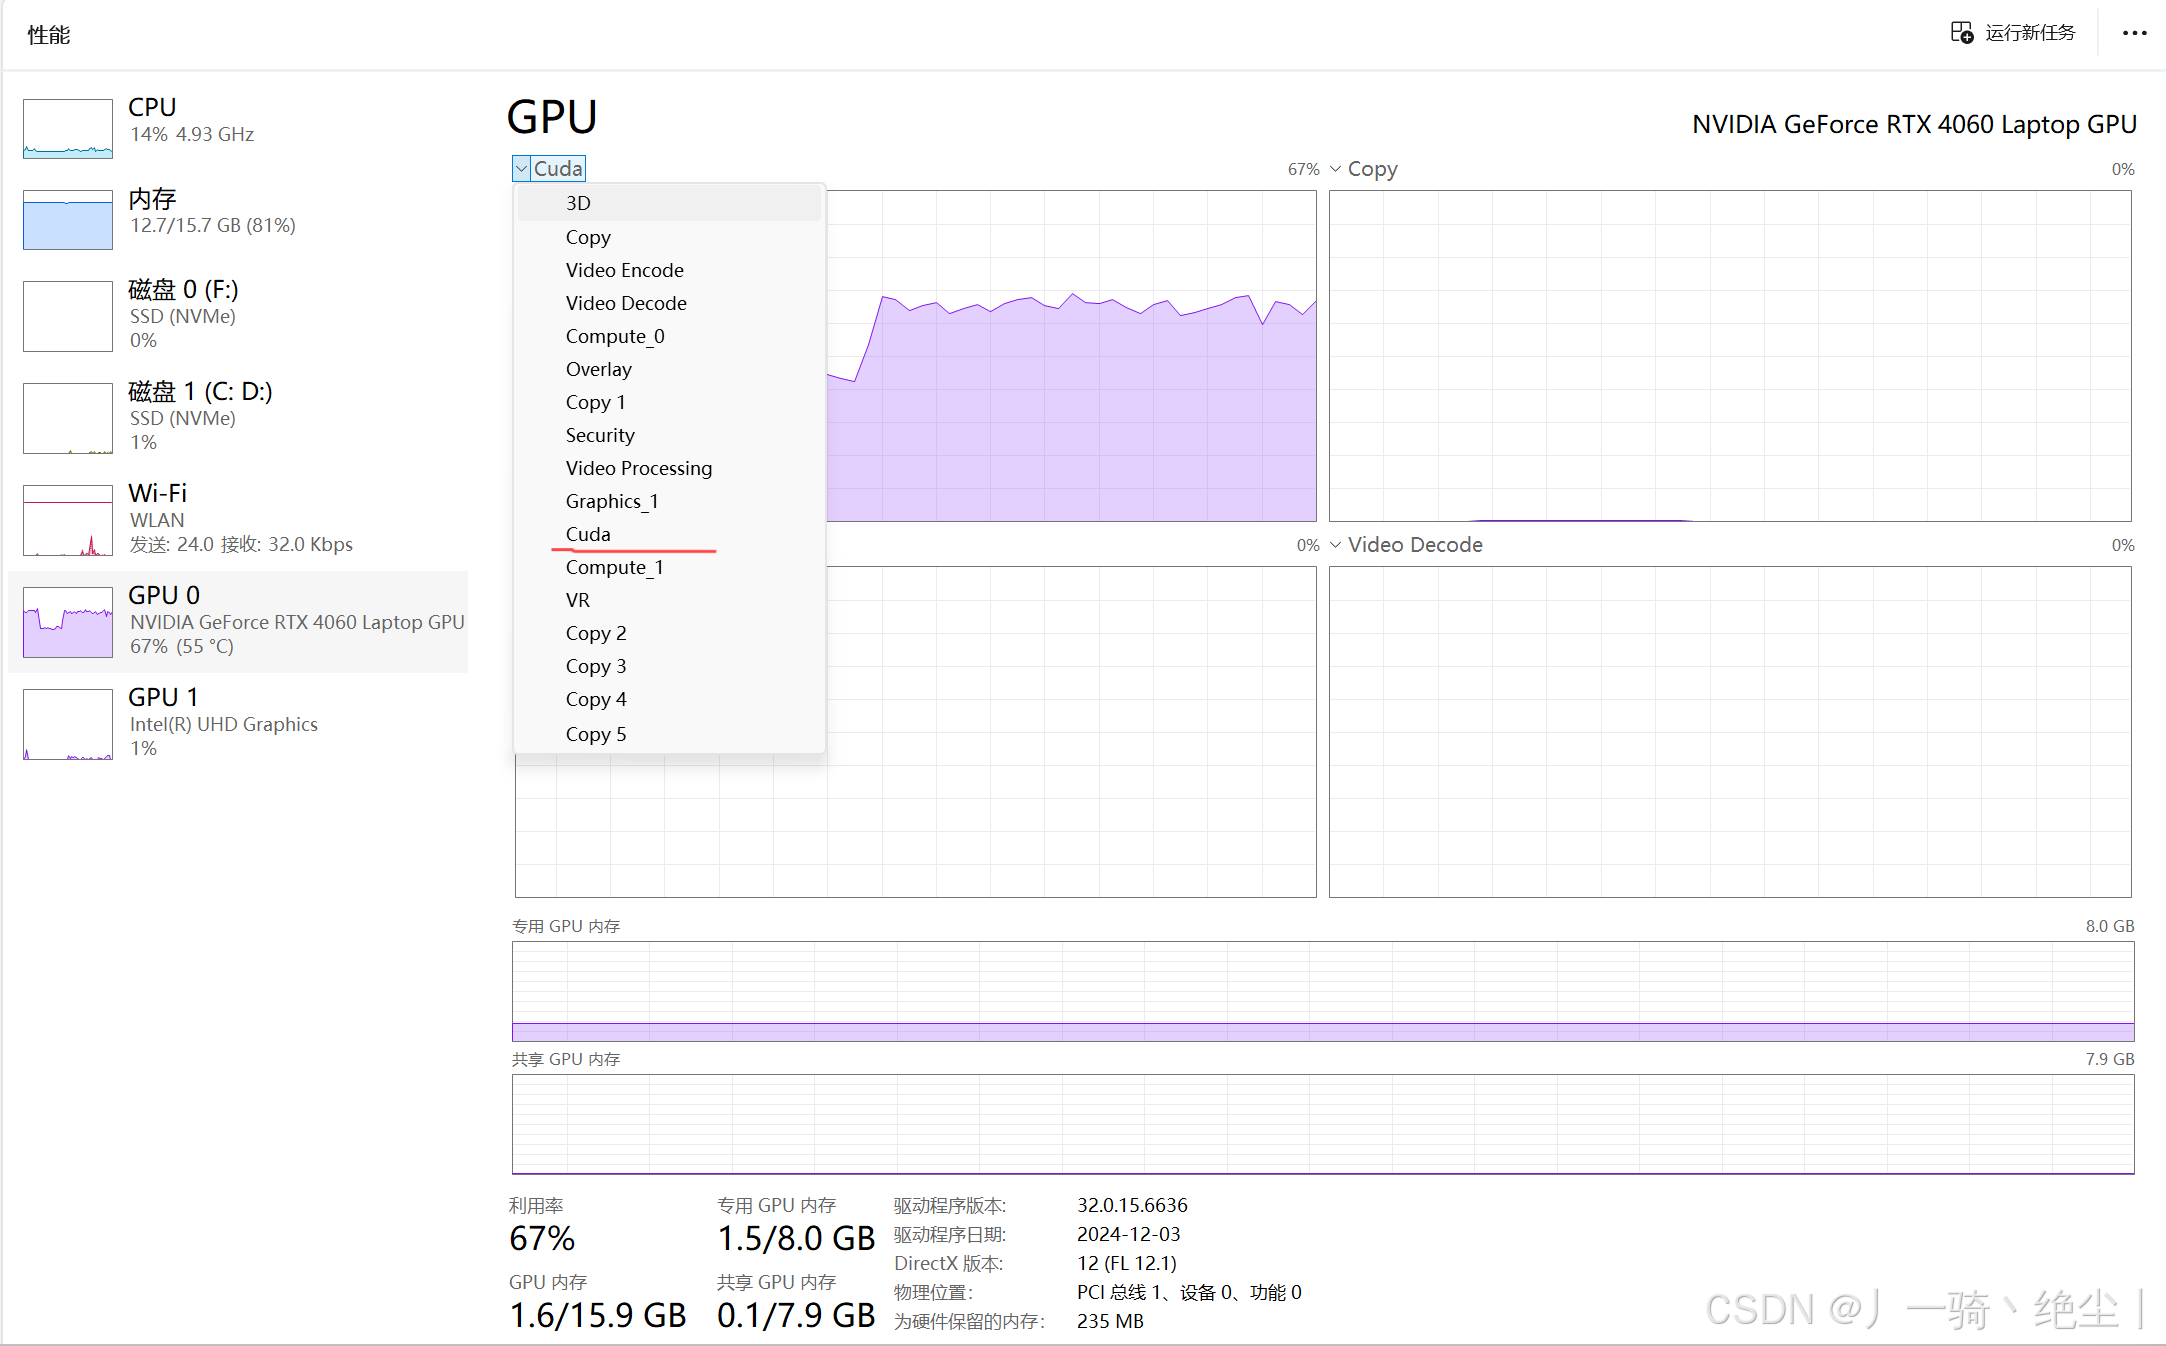
Task: Open the ellipsis more options menu
Action: click(2134, 33)
